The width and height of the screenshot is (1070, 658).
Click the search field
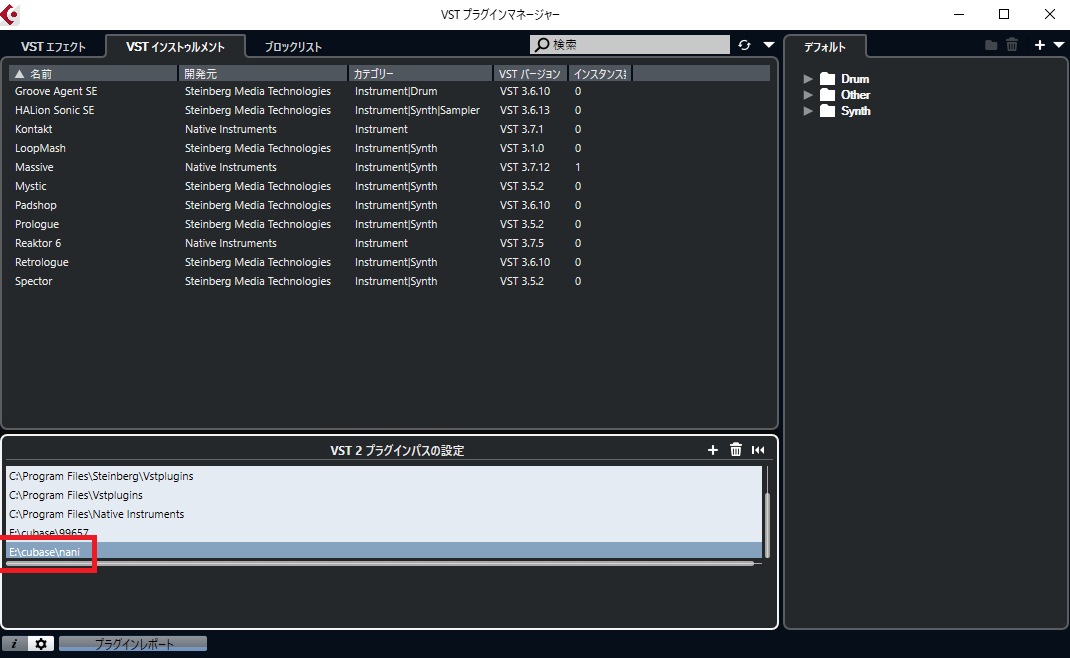pyautogui.click(x=630, y=45)
